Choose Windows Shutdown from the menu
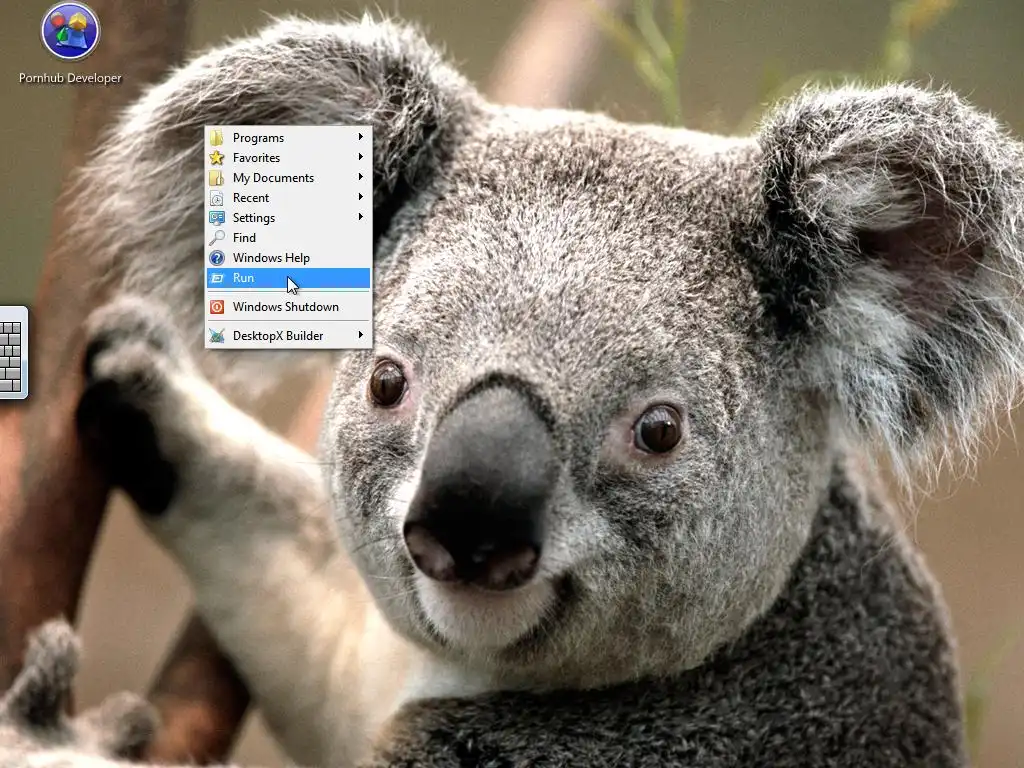This screenshot has height=768, width=1024. [289, 307]
